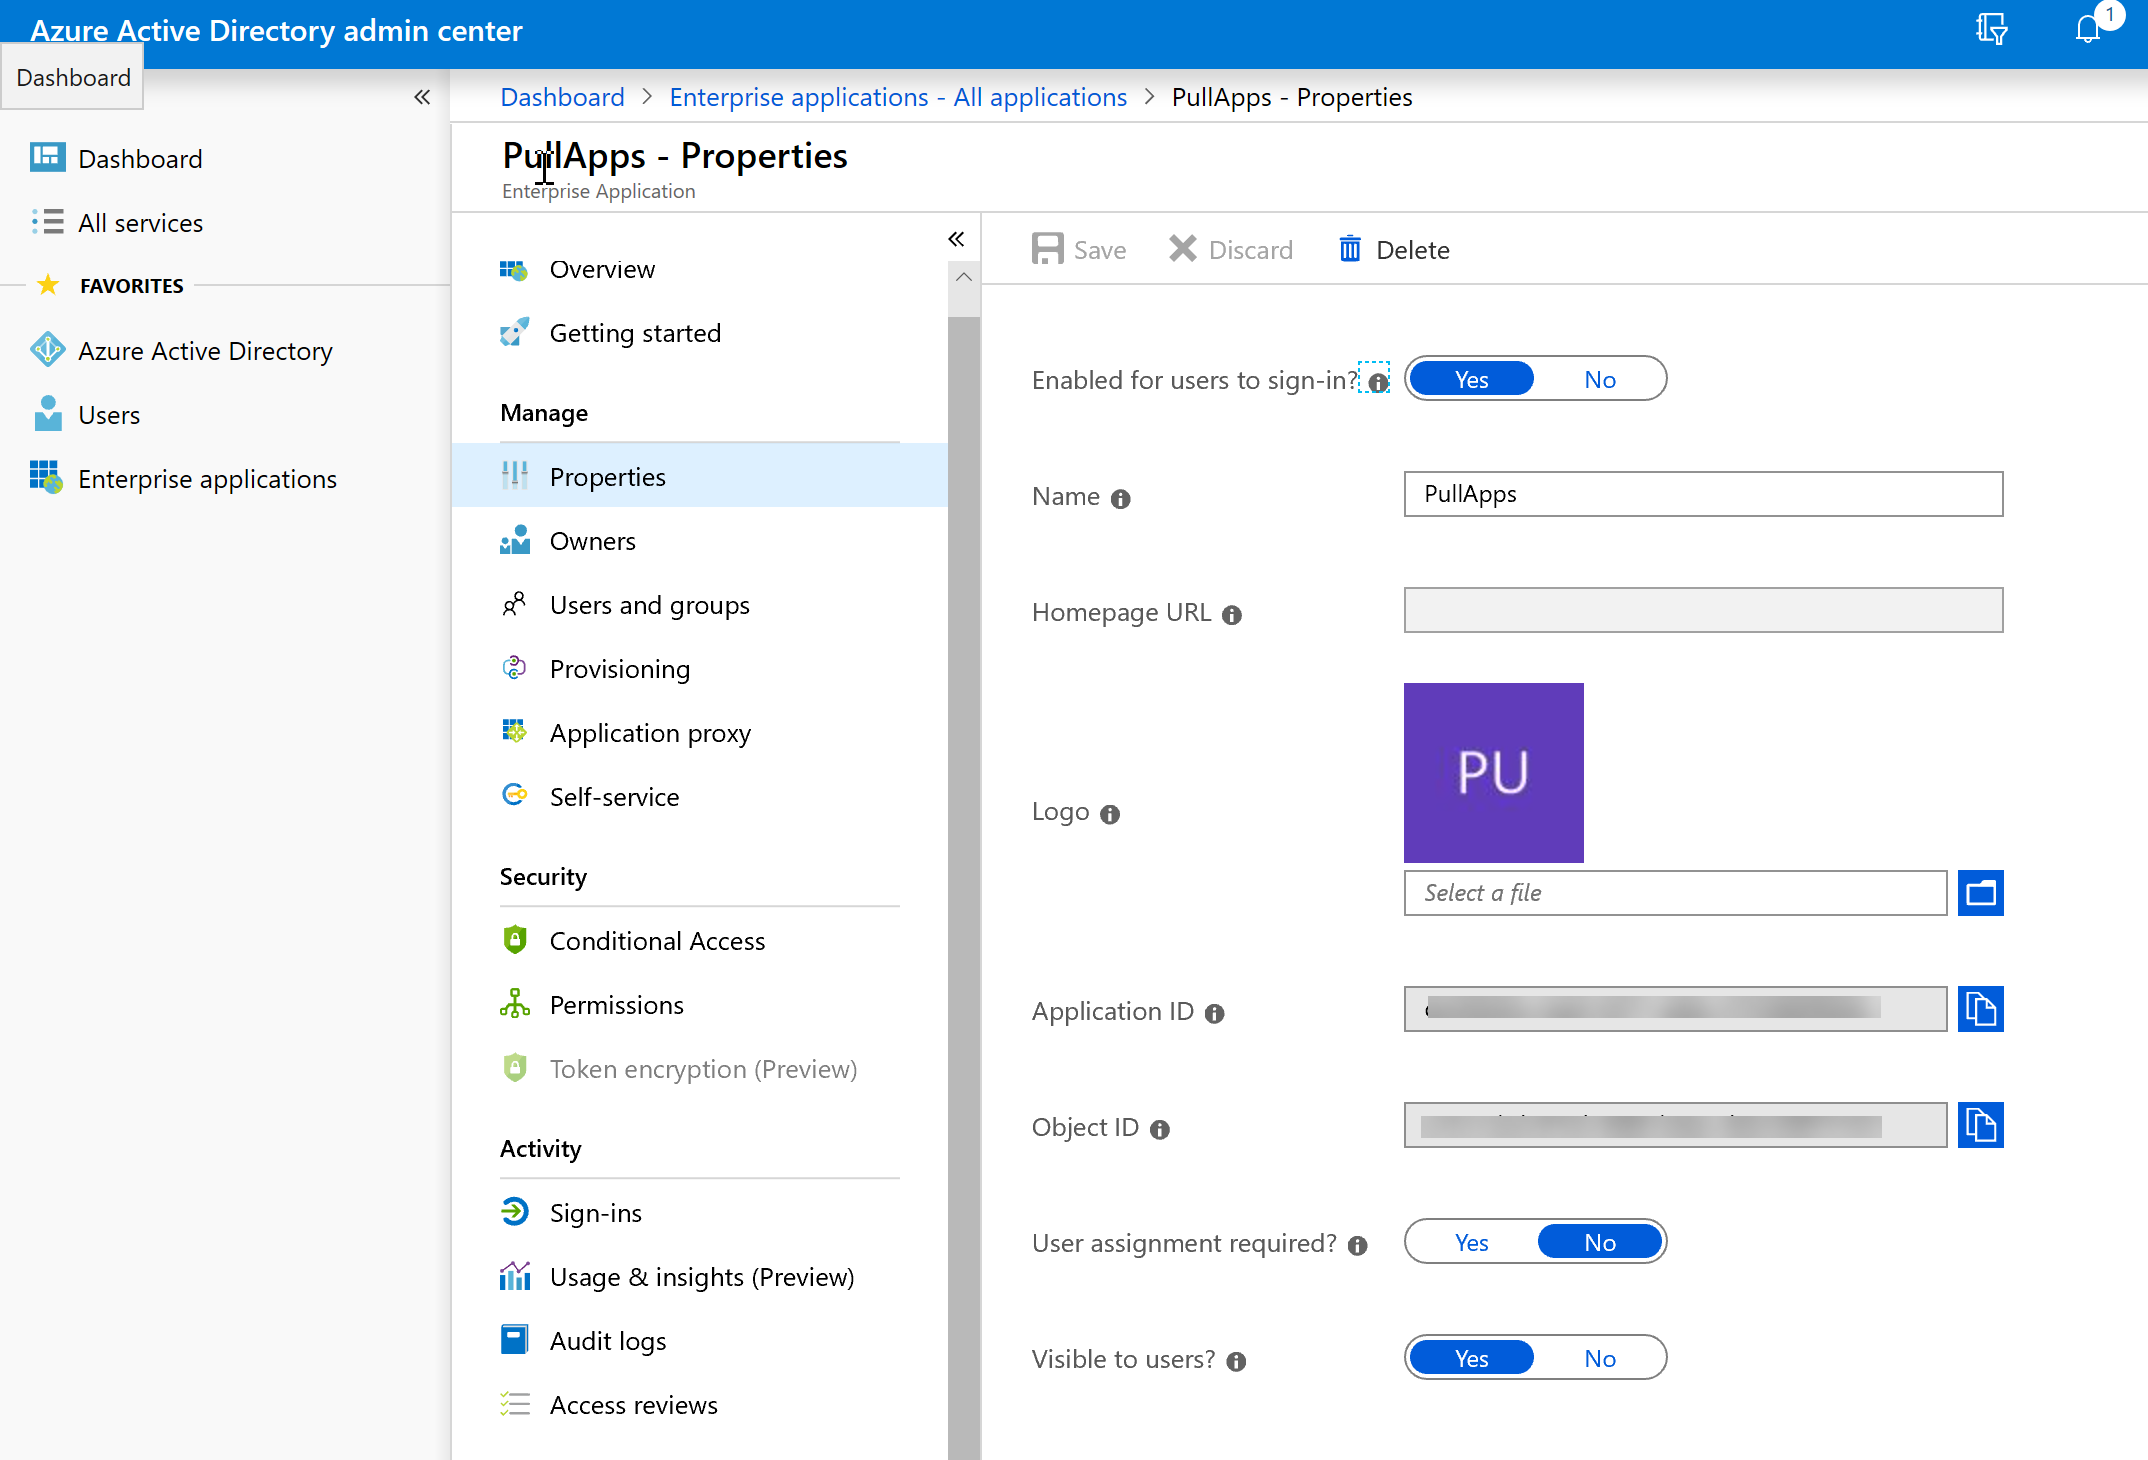Click the Permissions hierarchy icon
The width and height of the screenshot is (2148, 1460).
tap(514, 1004)
